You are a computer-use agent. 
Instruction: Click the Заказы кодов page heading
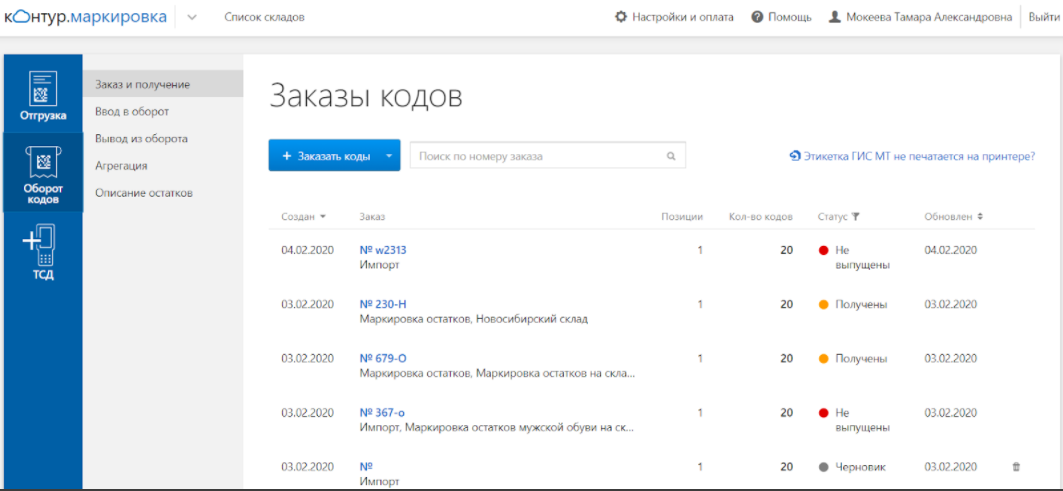366,96
